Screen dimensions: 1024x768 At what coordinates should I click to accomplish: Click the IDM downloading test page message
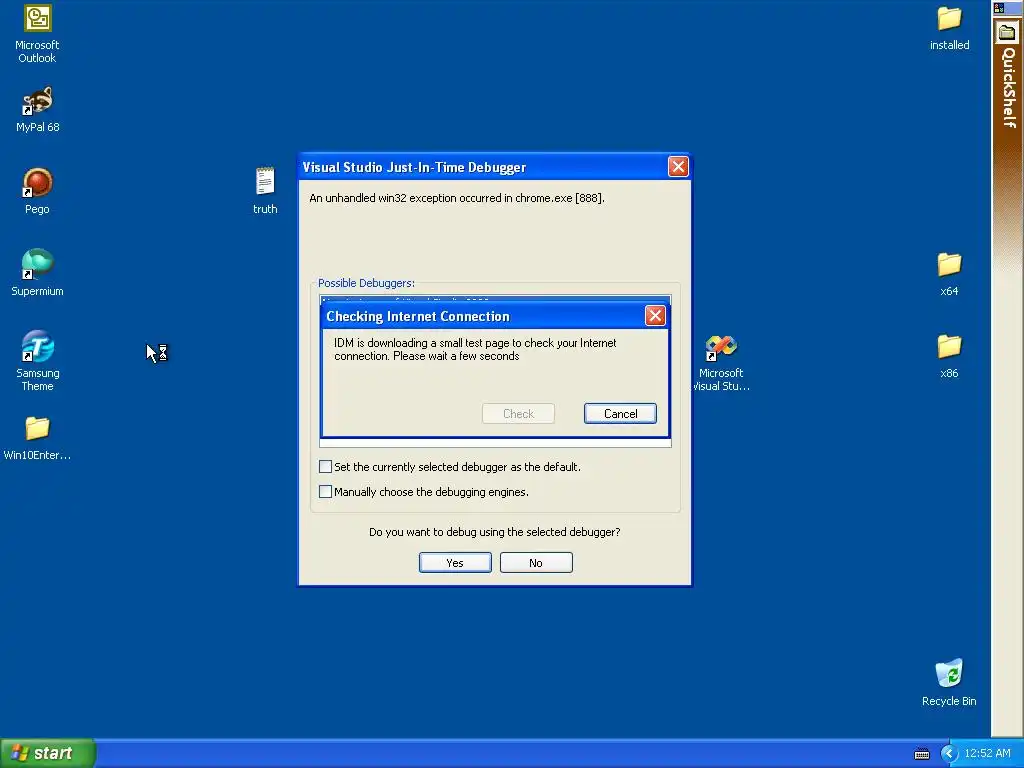(x=475, y=349)
